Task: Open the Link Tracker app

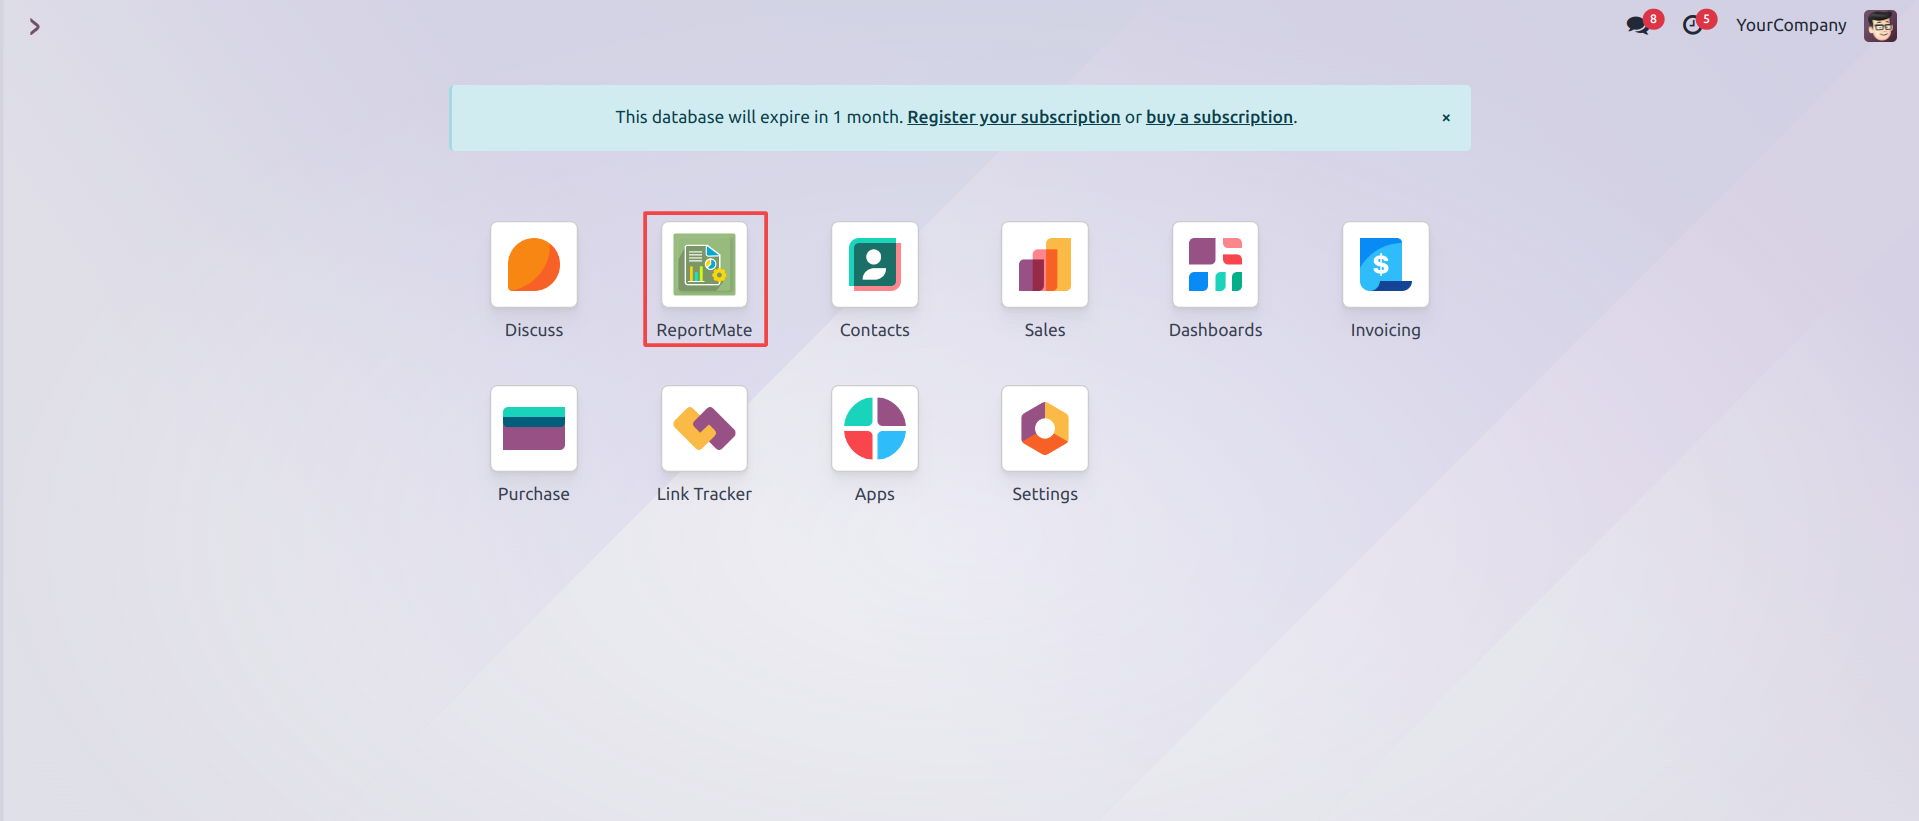Action: click(x=704, y=429)
